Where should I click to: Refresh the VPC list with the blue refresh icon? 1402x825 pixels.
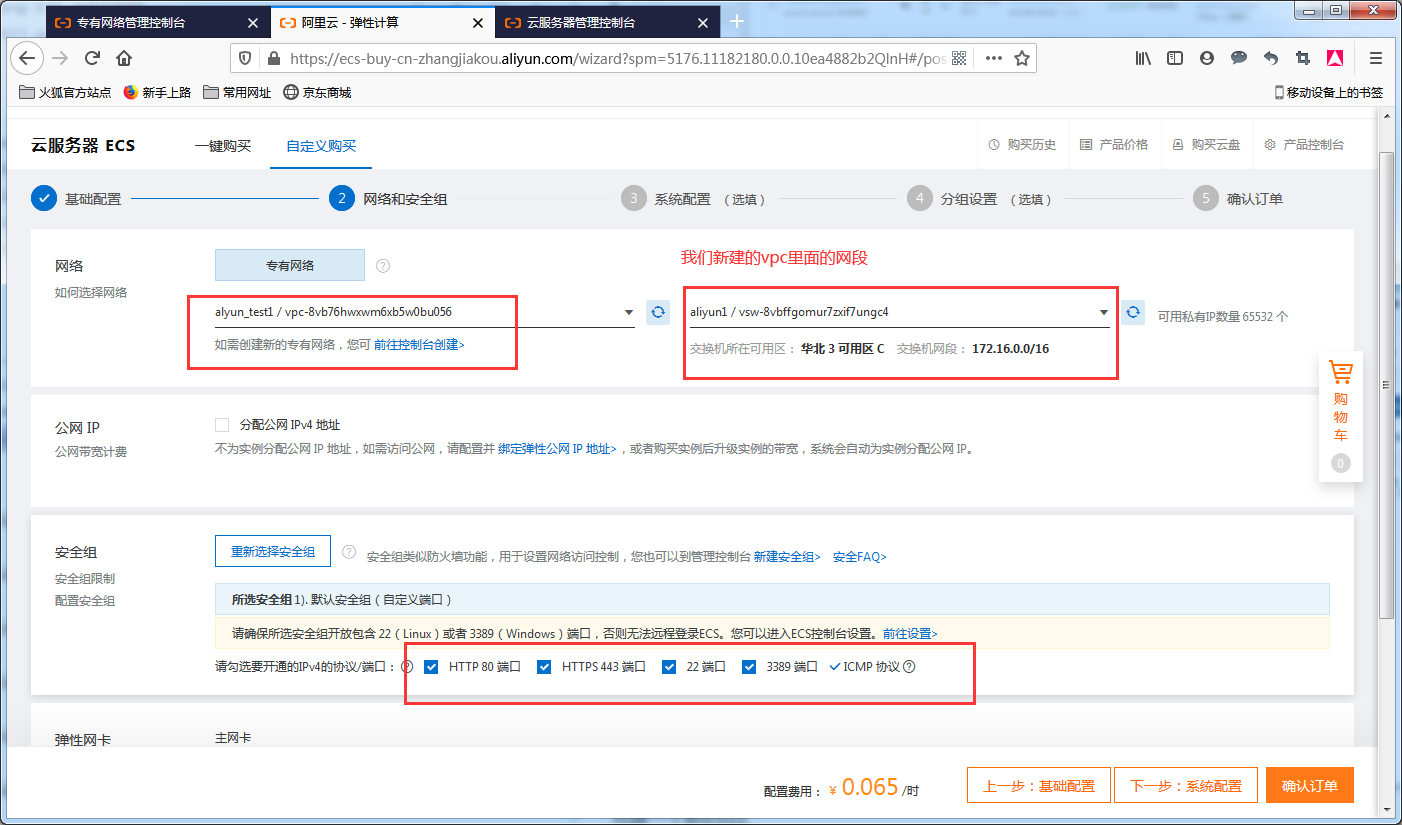[658, 312]
